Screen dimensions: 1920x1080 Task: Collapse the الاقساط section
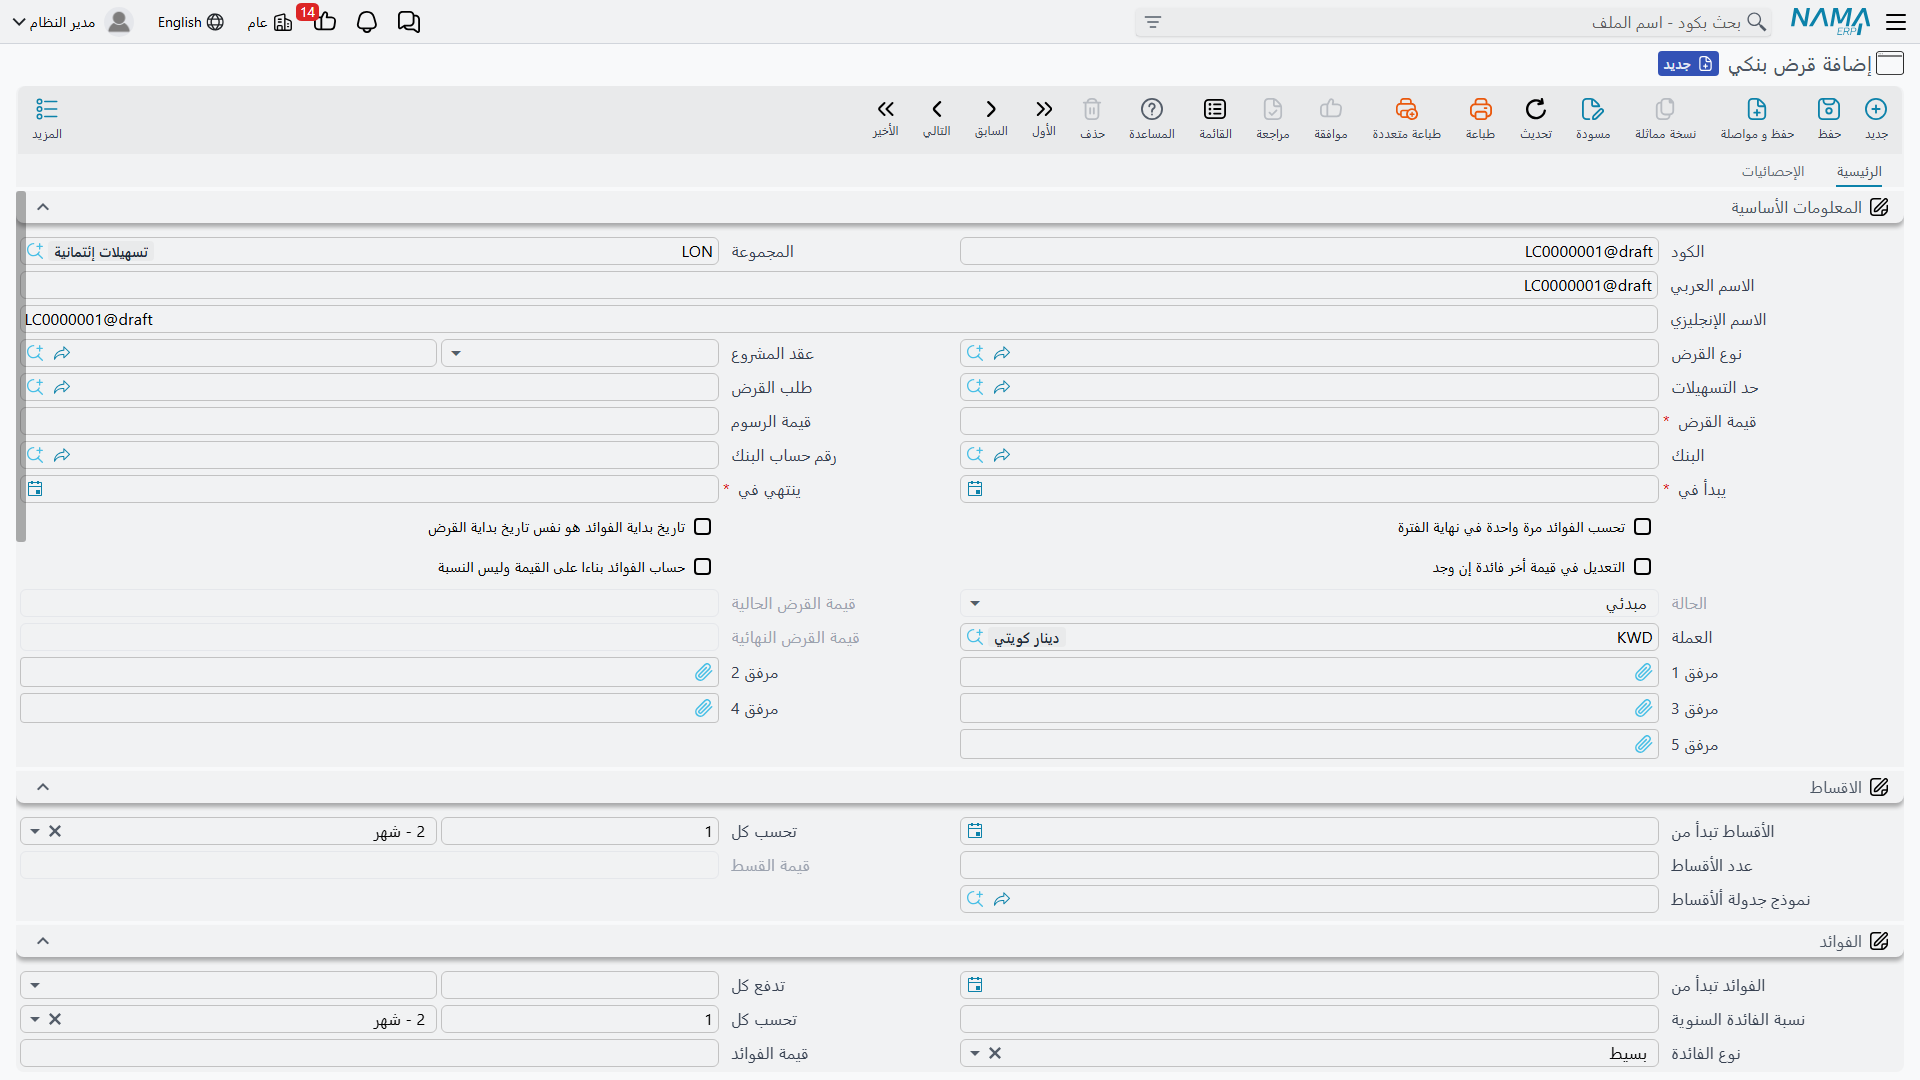click(x=43, y=787)
